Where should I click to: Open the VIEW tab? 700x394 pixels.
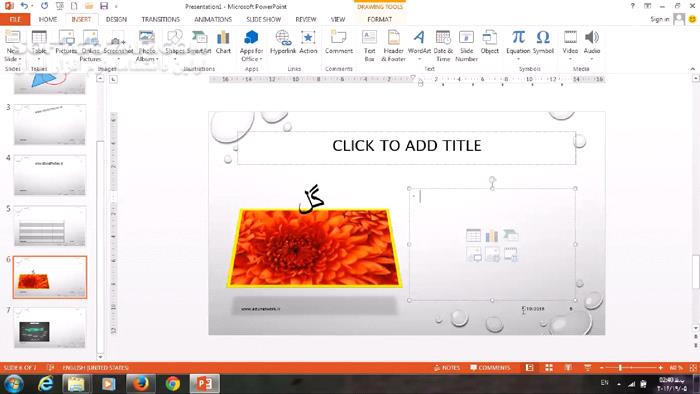click(x=338, y=19)
